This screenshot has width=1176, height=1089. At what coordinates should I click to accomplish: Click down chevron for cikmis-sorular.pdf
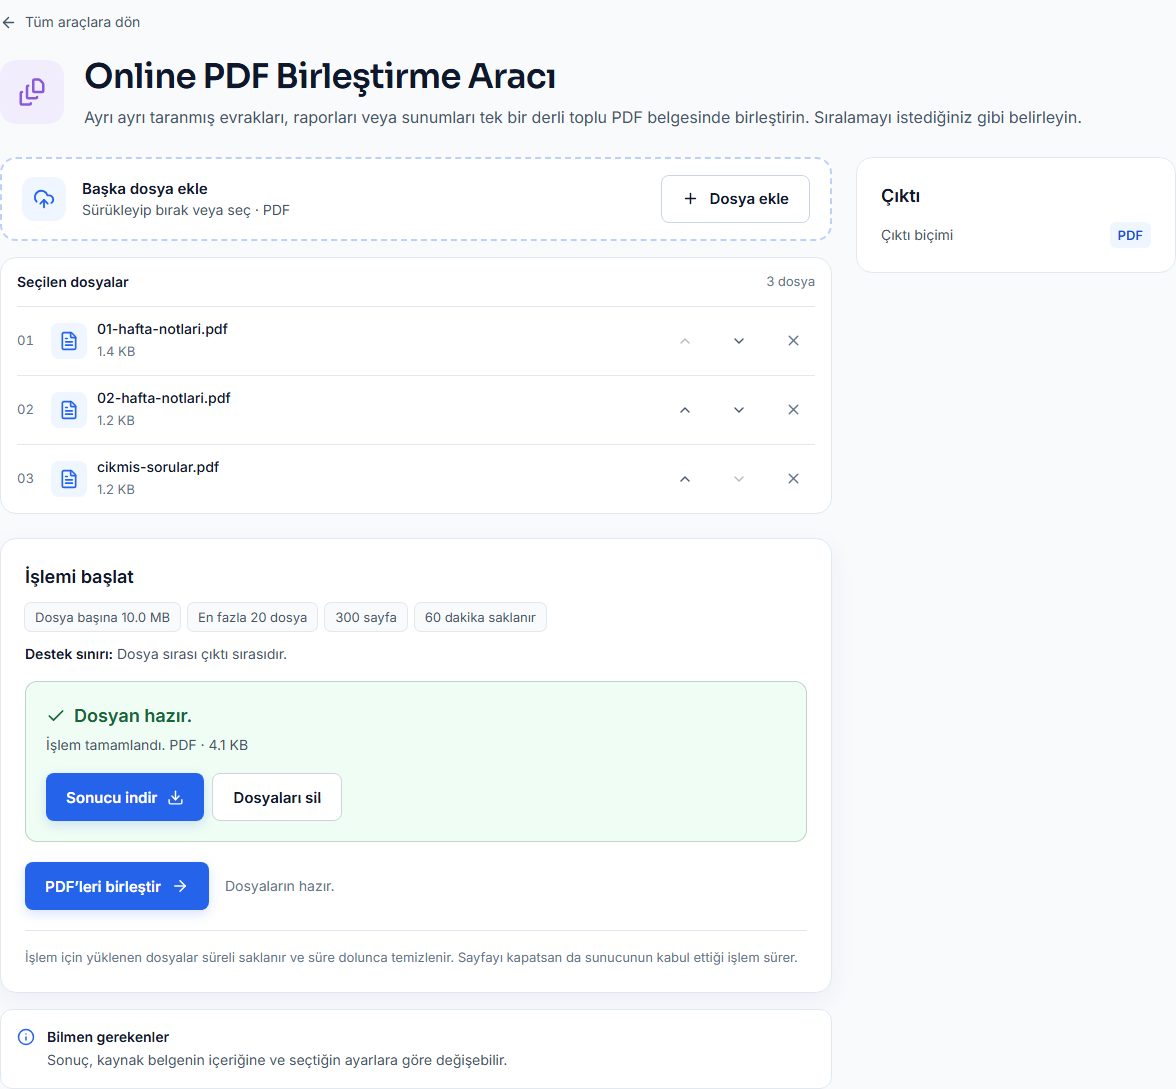click(x=739, y=478)
